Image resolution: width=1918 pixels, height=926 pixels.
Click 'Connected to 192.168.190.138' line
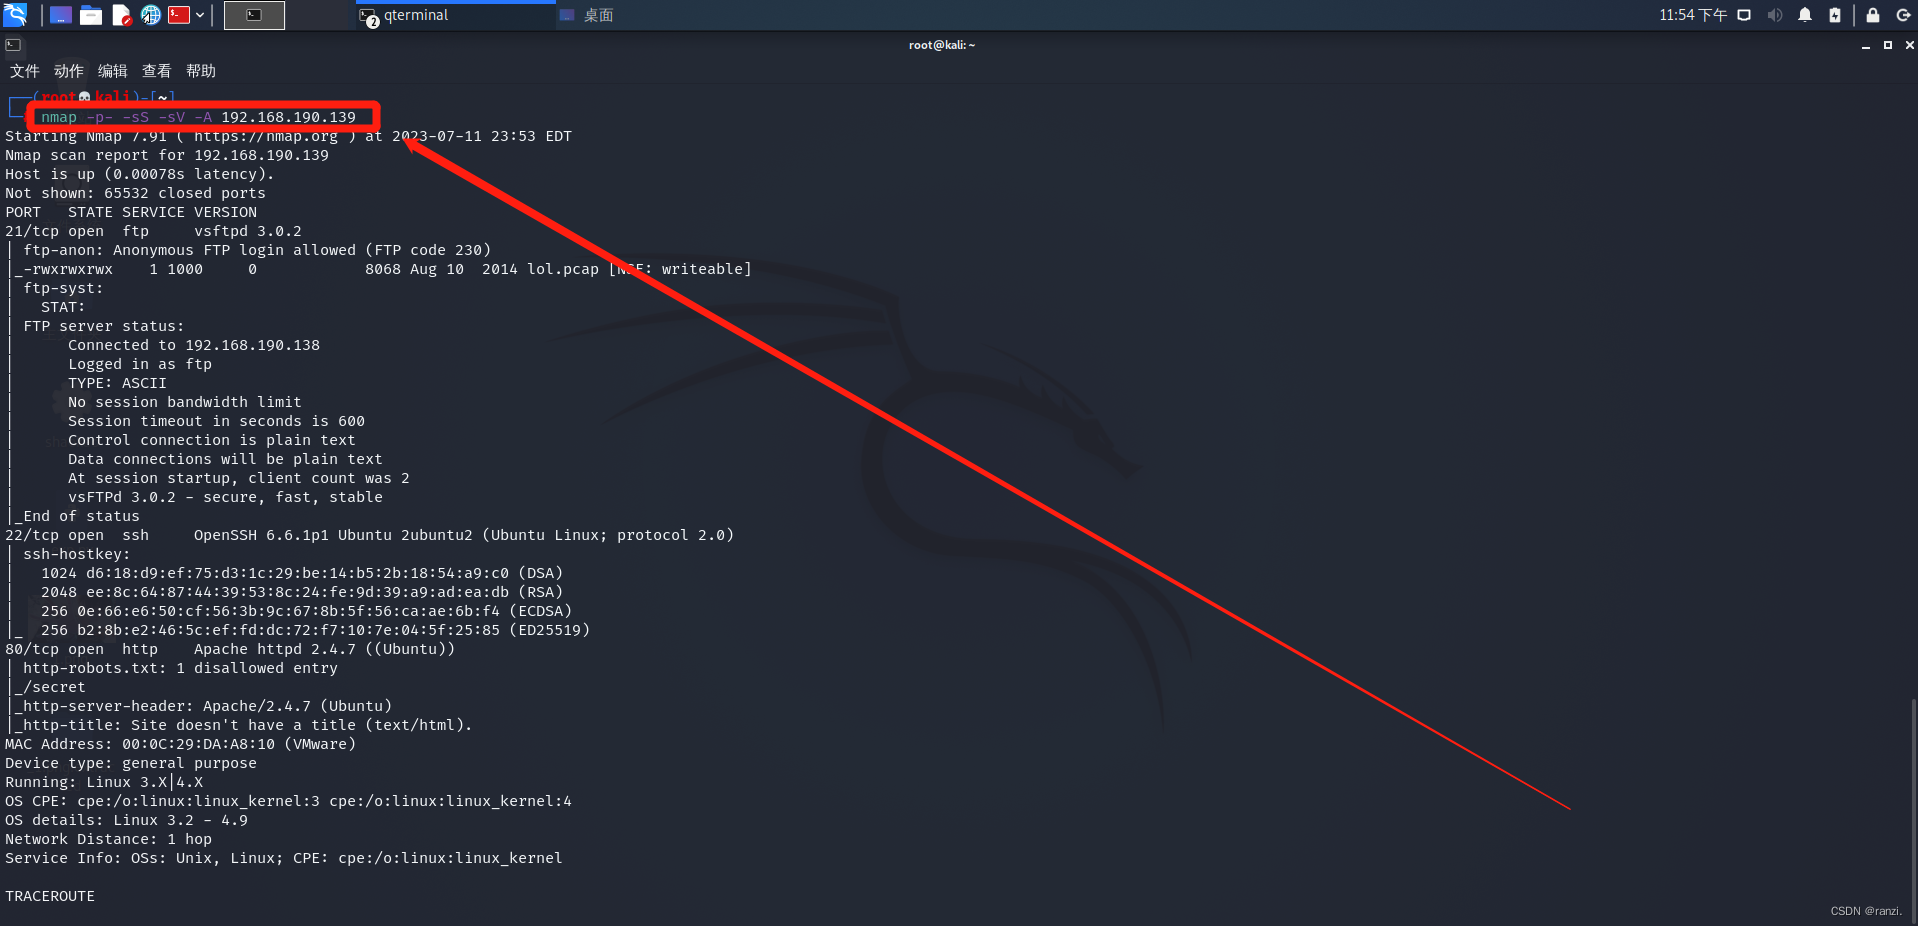pyautogui.click(x=194, y=345)
